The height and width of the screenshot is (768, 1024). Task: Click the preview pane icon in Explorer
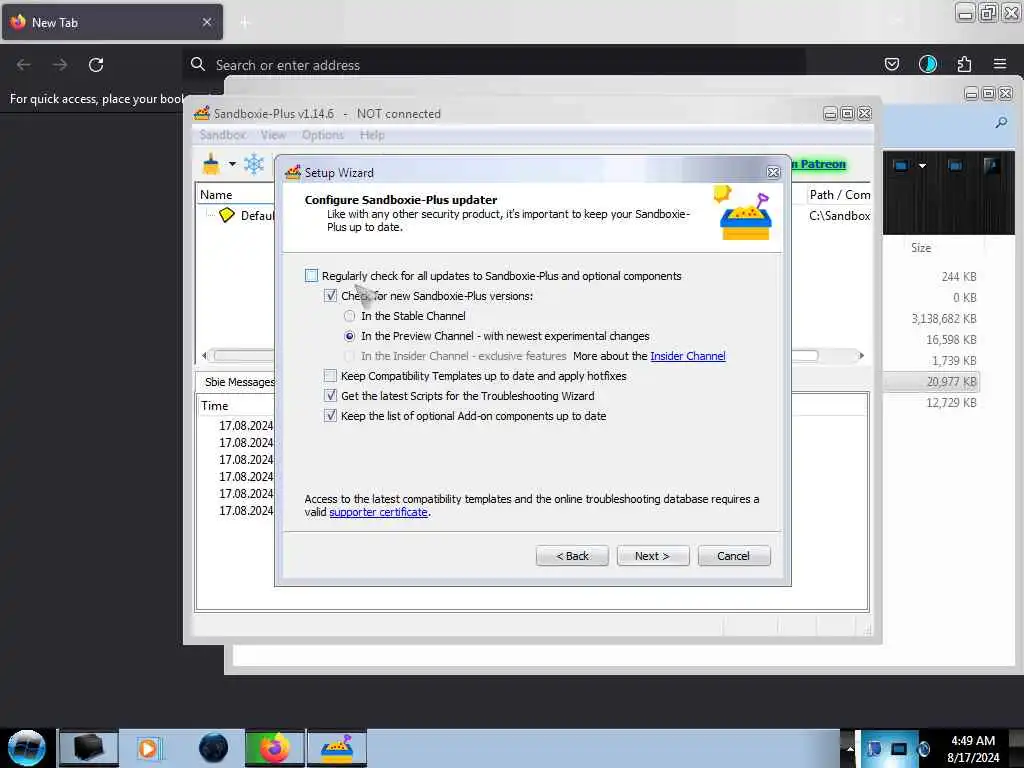955,166
